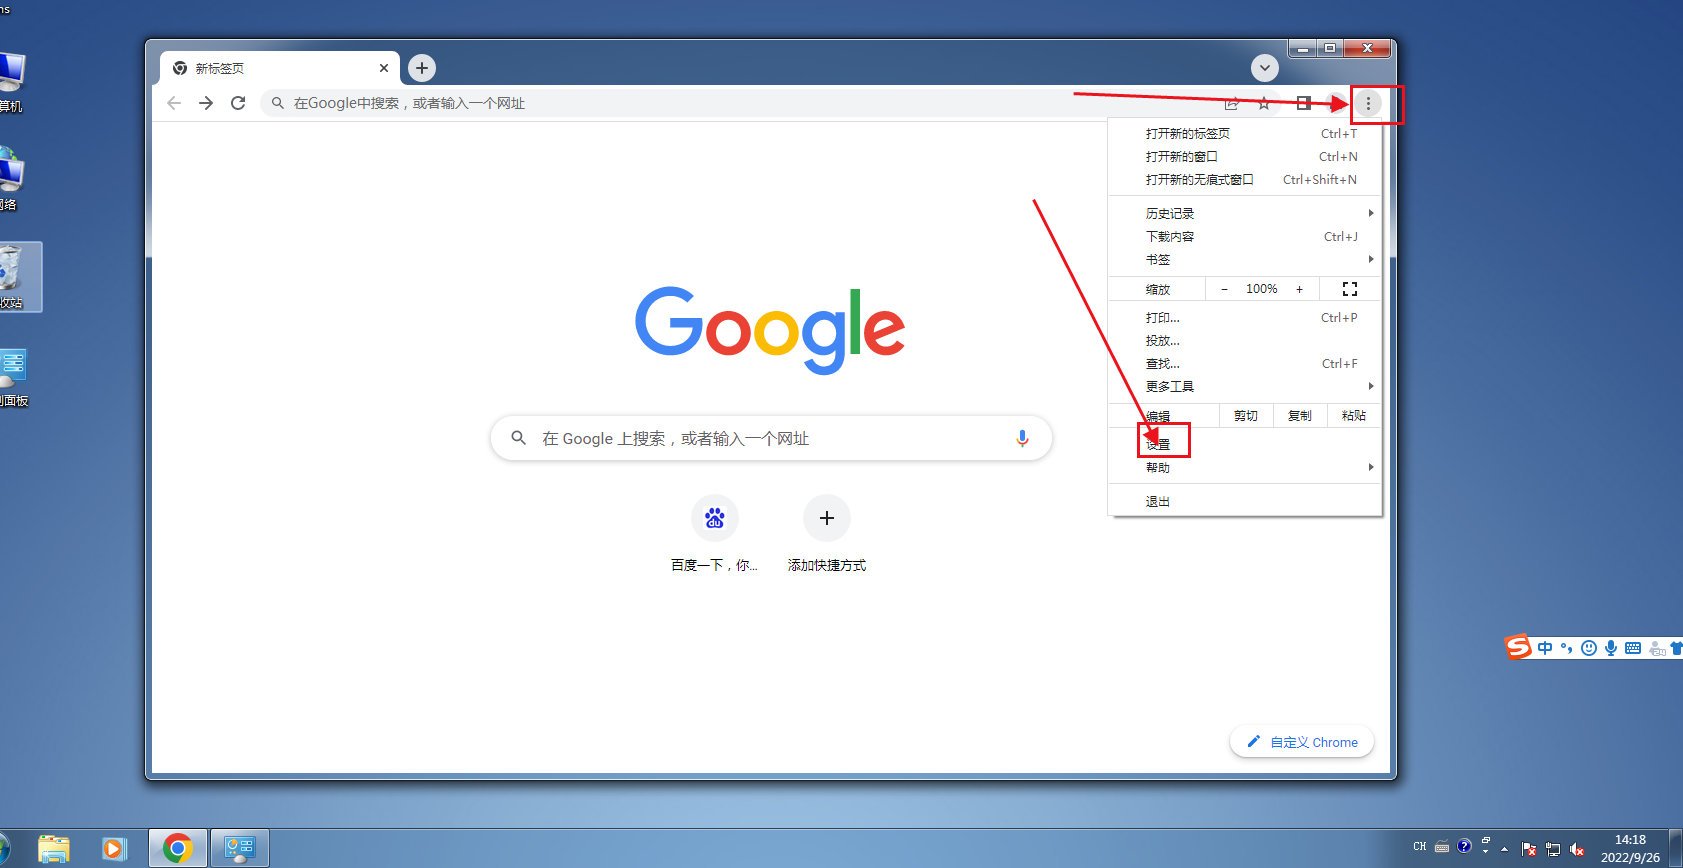The image size is (1683, 868).
Task: Start voice search with the microphone icon
Action: click(1022, 438)
